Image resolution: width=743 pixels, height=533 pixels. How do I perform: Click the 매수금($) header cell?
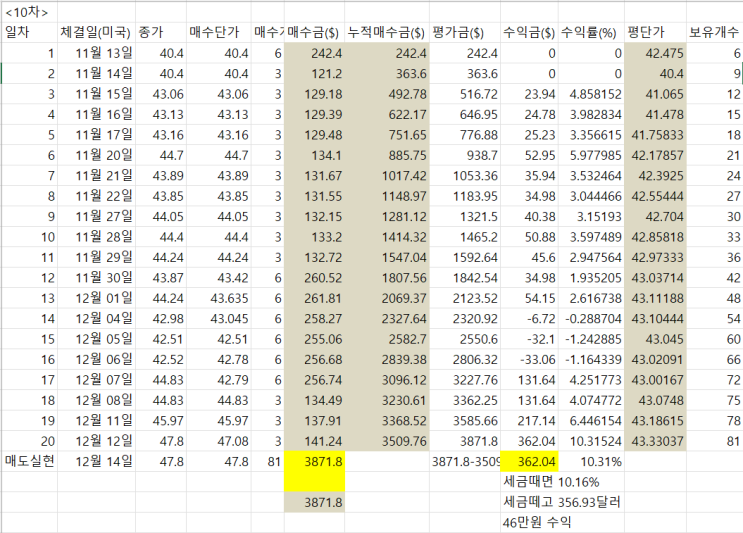tap(314, 33)
